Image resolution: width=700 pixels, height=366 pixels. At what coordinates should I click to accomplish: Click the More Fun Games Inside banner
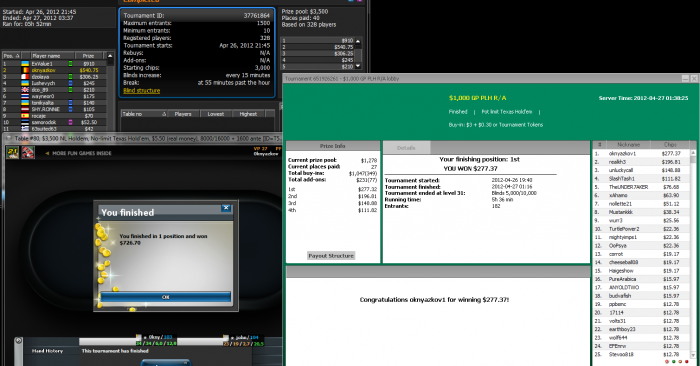79,153
